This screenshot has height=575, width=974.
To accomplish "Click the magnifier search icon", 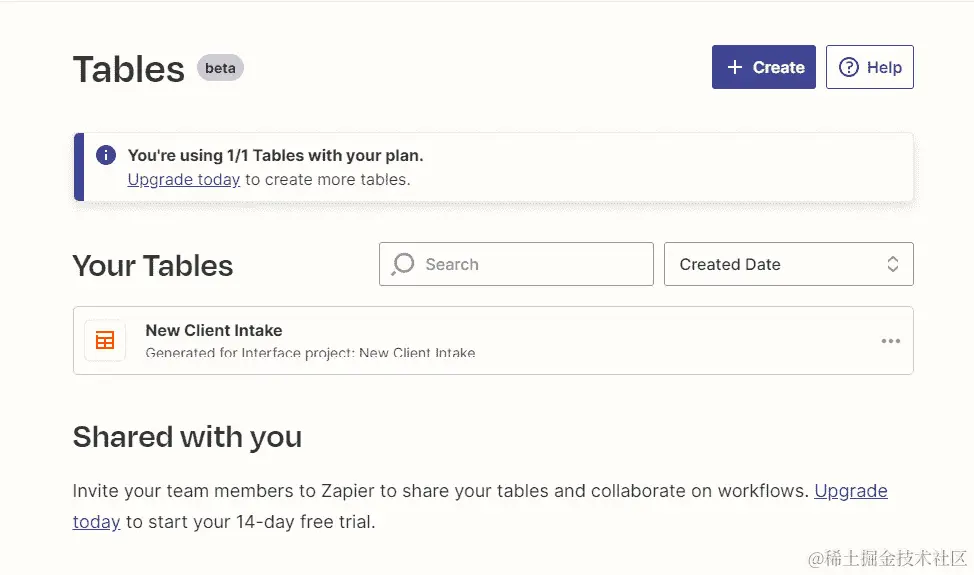I will pyautogui.click(x=403, y=264).
